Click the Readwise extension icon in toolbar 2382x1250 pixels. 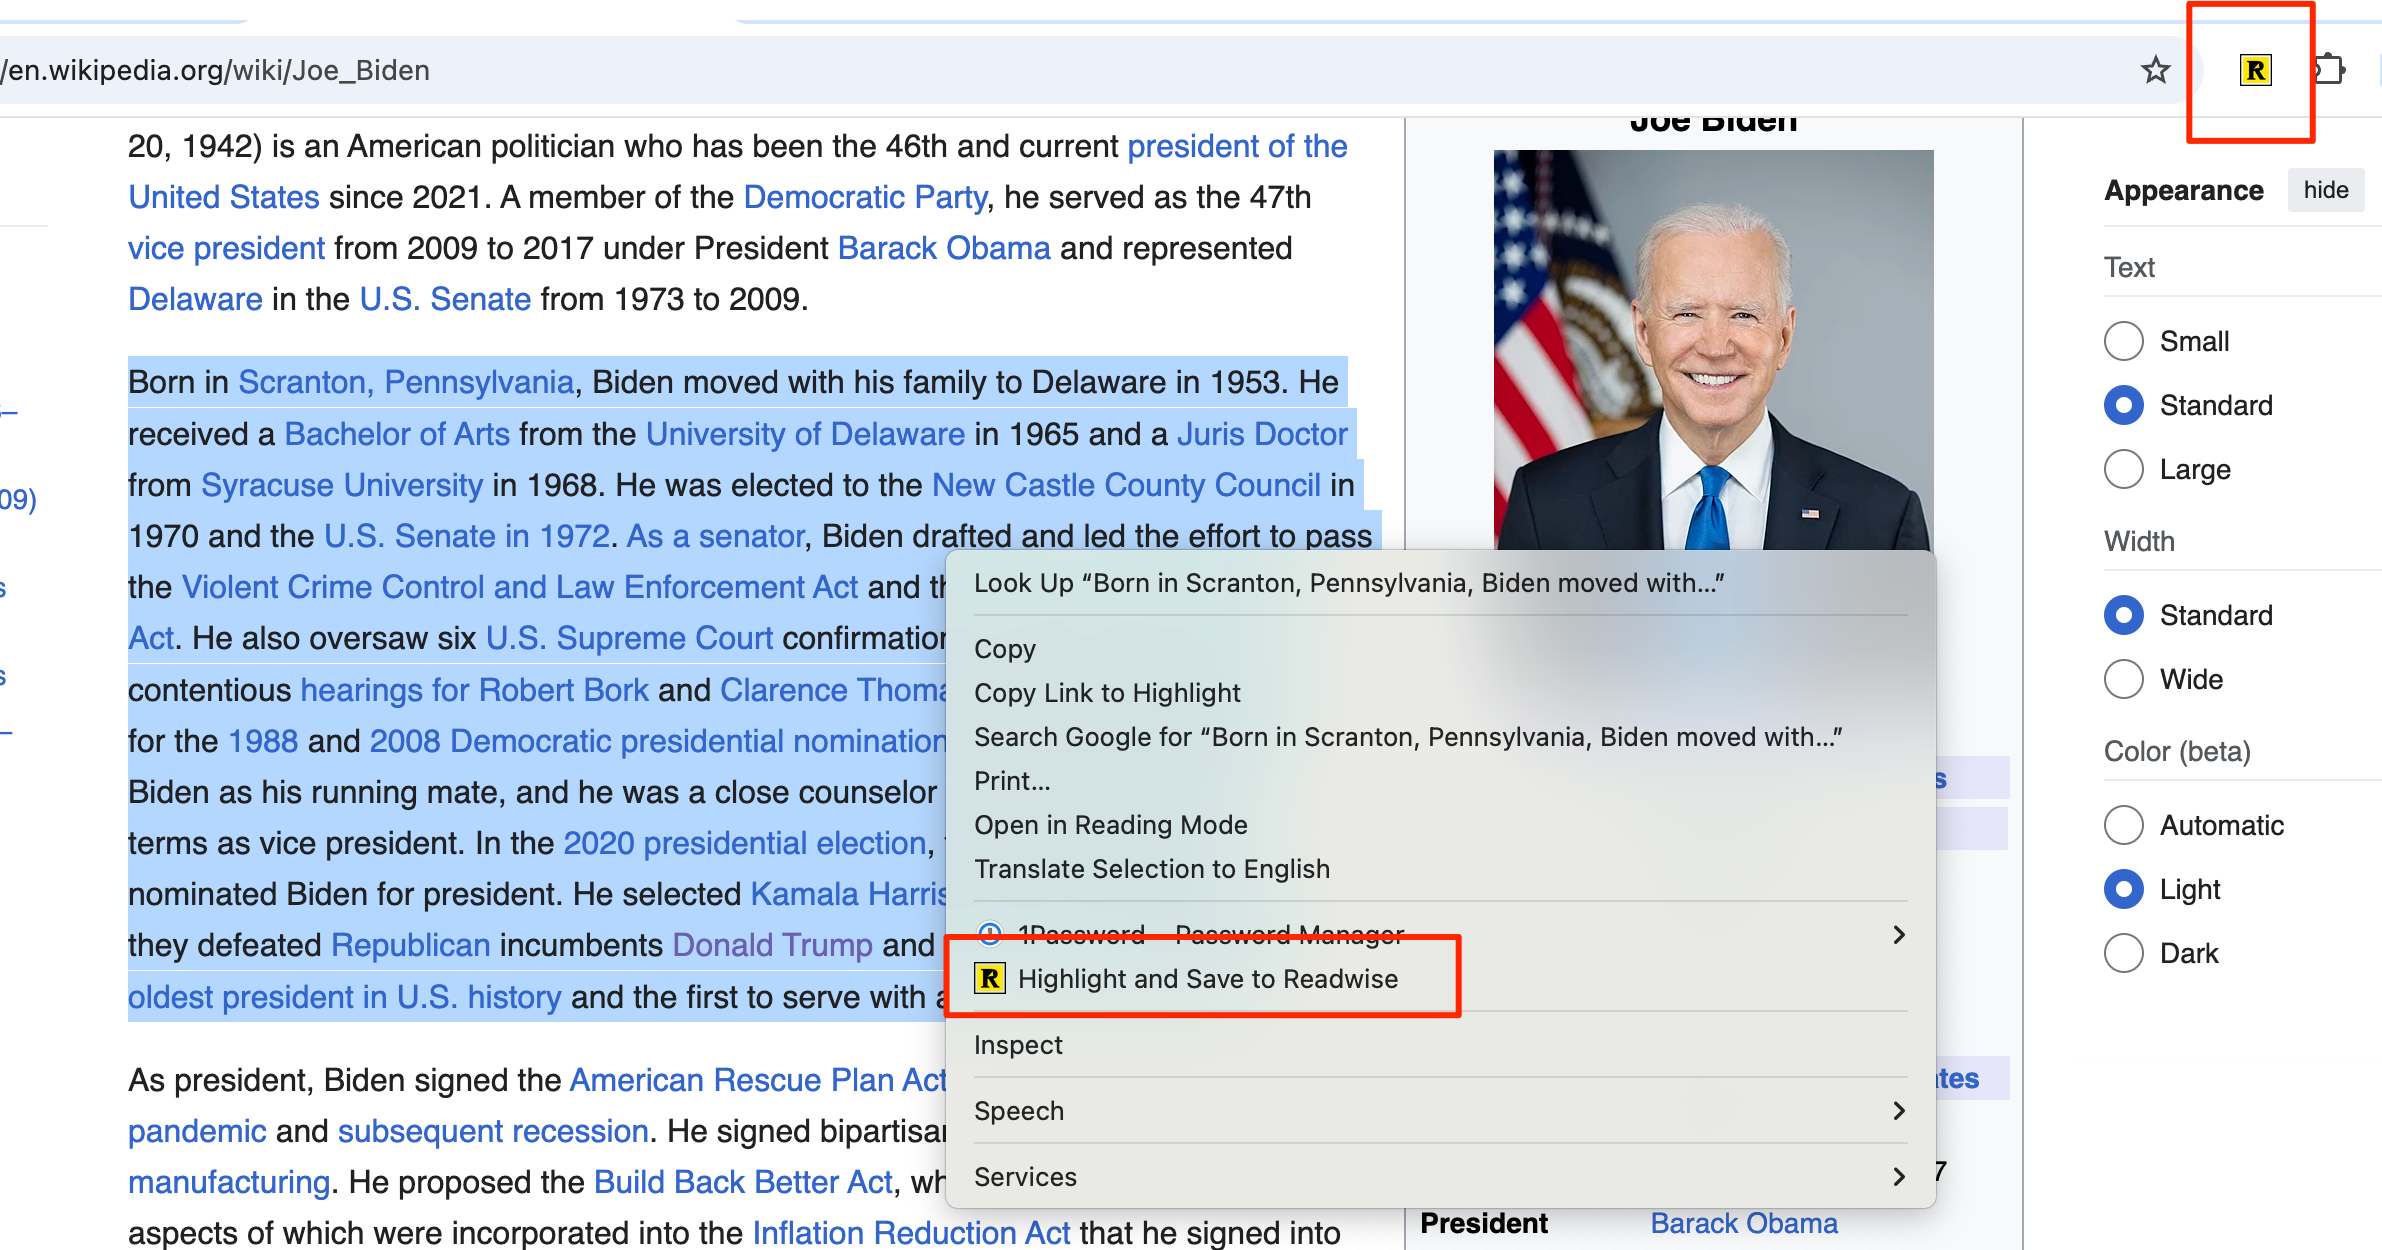(x=2255, y=71)
